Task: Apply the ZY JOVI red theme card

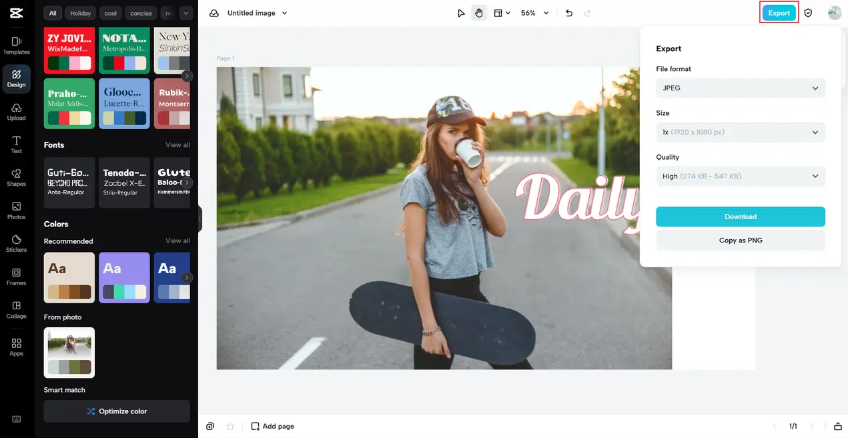Action: point(69,50)
